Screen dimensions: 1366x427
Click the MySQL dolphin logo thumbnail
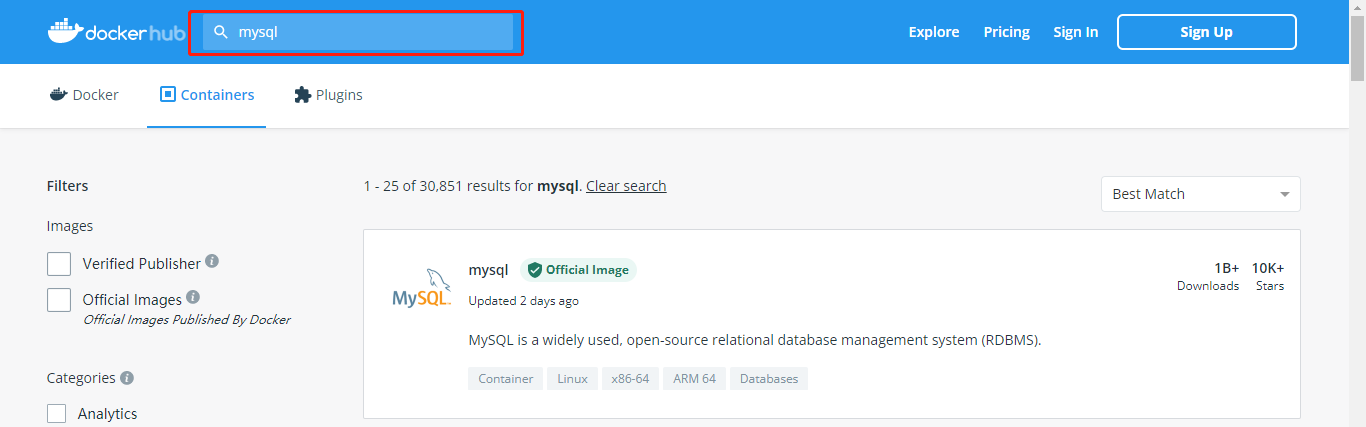click(x=422, y=290)
